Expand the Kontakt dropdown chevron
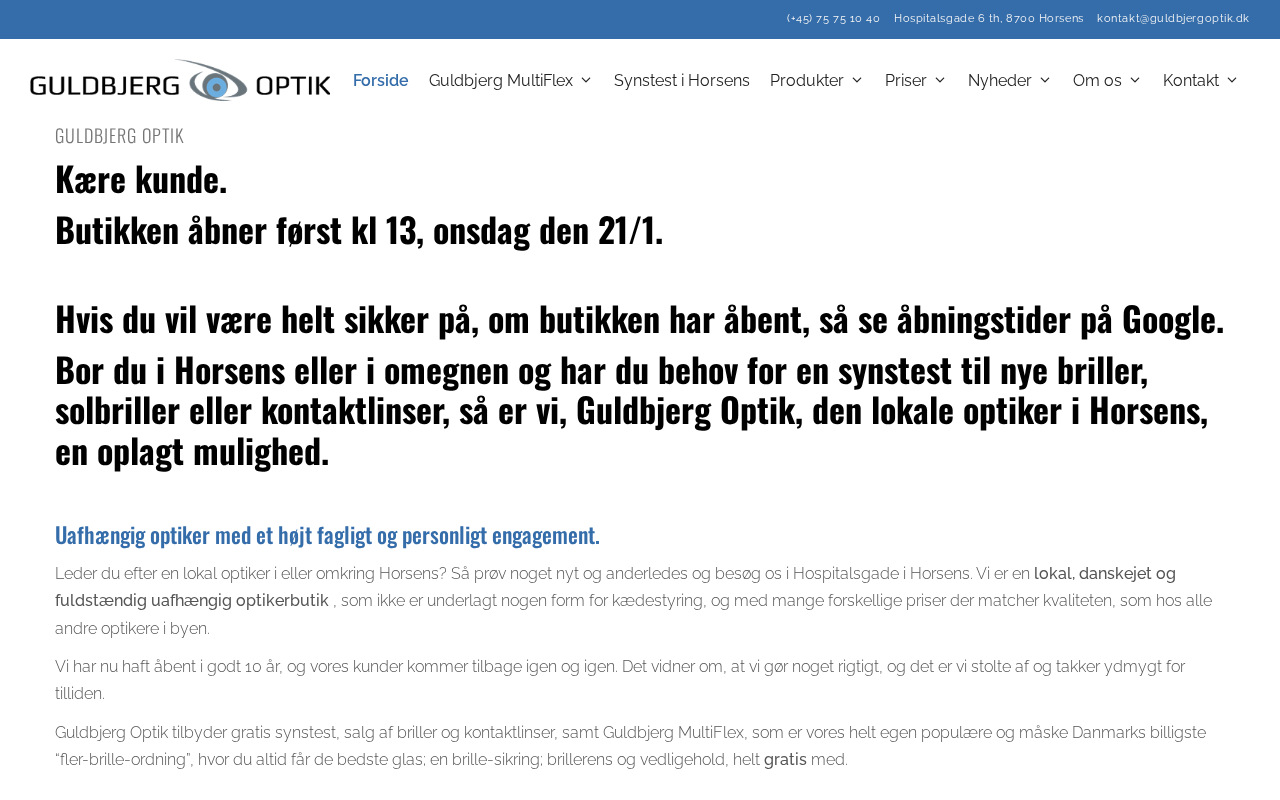 (x=1232, y=80)
